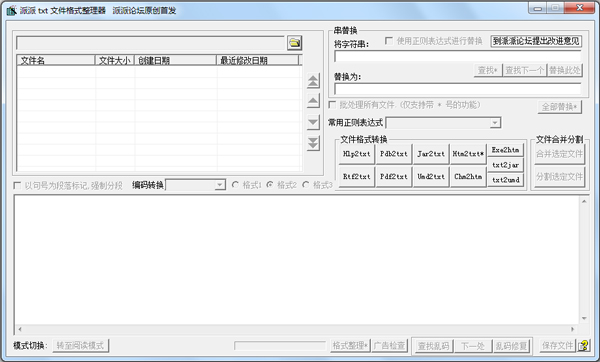600x362 pixels.
Task: Click the 将字符串 search input field
Action: point(458,56)
